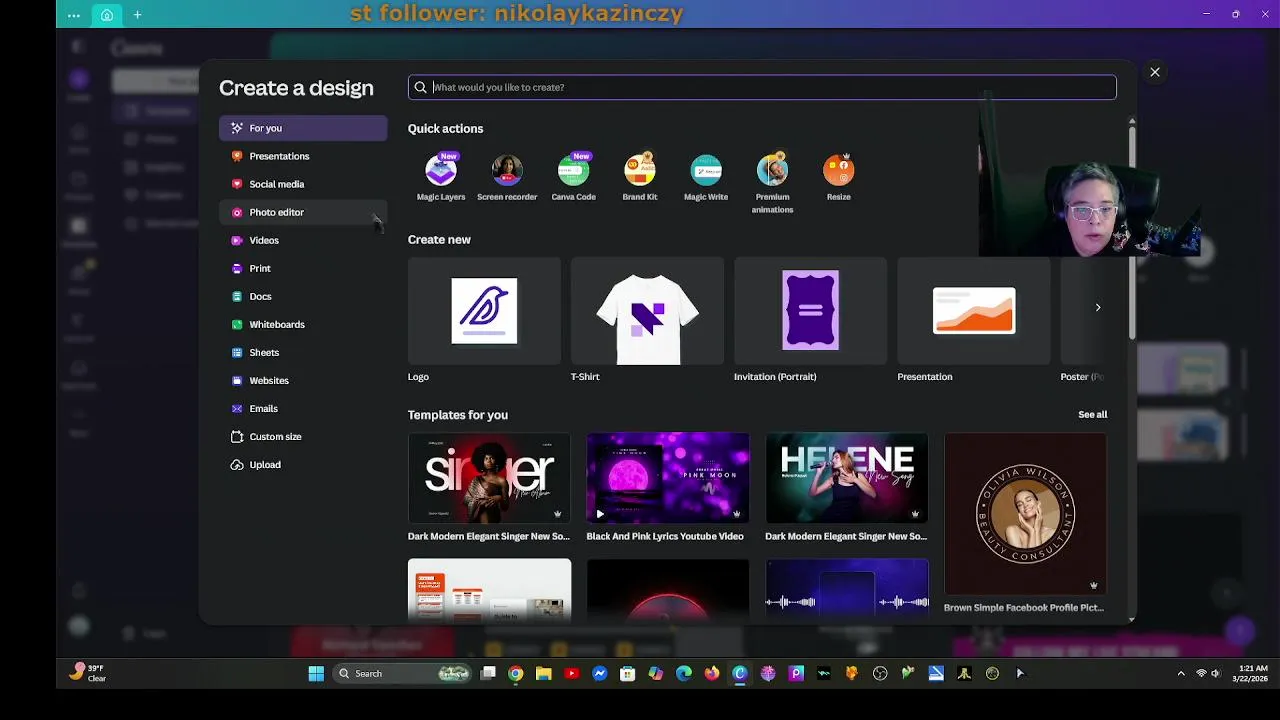Select Emails category
1280x720 pixels.
coord(303,408)
